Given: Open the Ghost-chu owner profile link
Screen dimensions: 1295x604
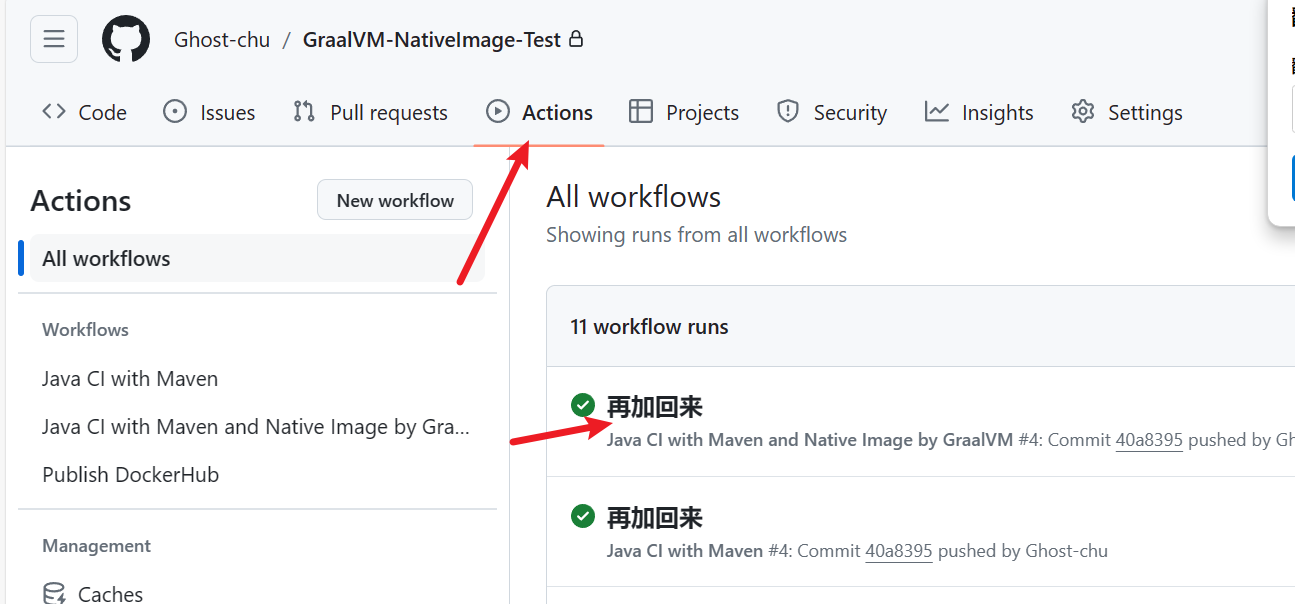Looking at the screenshot, I should (x=222, y=40).
